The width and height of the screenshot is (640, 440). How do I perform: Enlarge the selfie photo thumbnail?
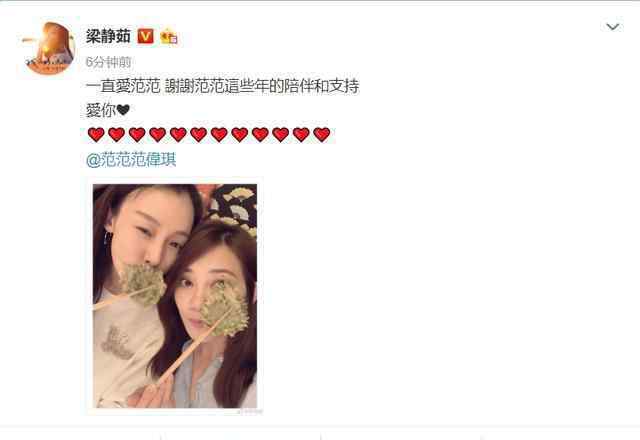point(175,296)
